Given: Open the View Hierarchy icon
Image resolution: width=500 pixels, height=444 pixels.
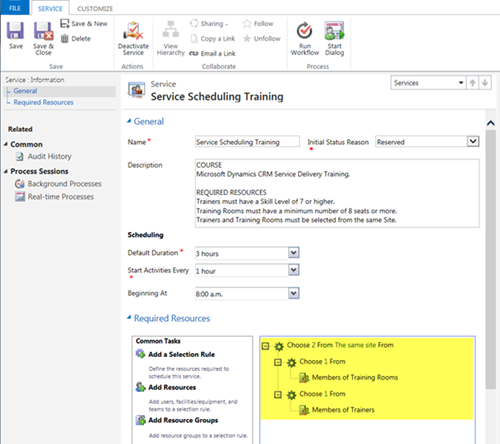Looking at the screenshot, I should (x=171, y=29).
